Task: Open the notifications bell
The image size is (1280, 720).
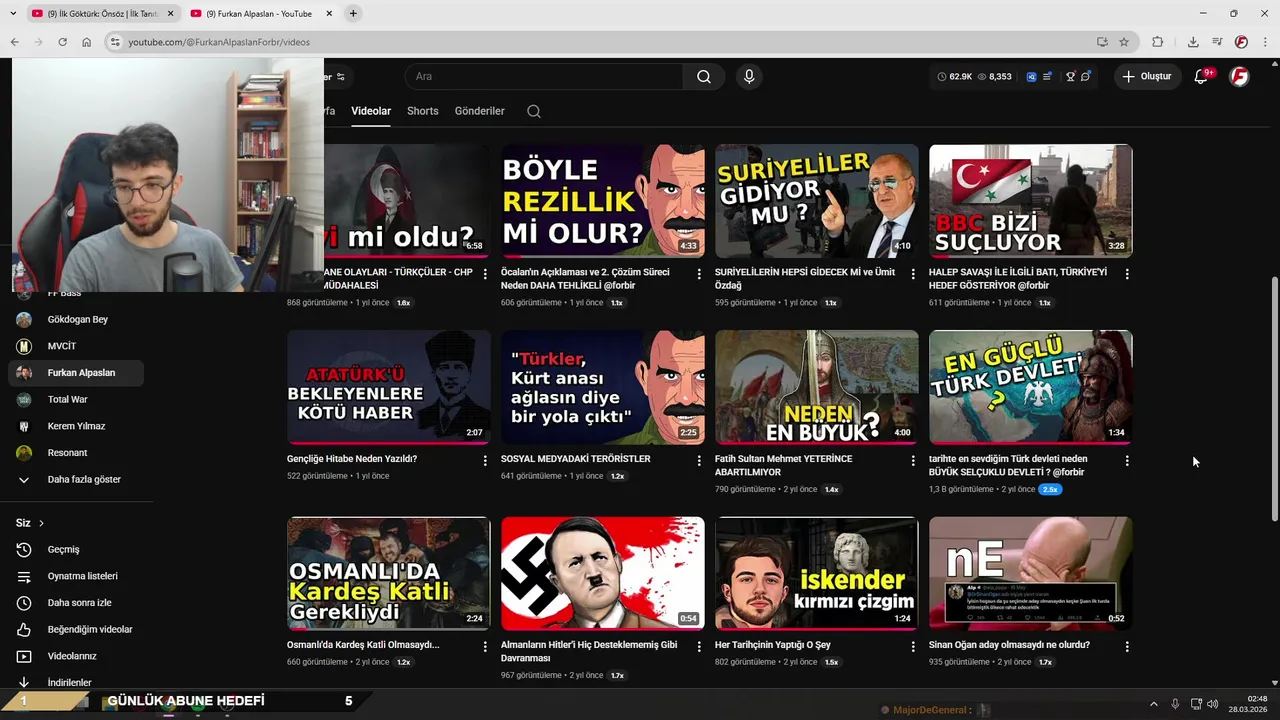Action: (x=1201, y=77)
